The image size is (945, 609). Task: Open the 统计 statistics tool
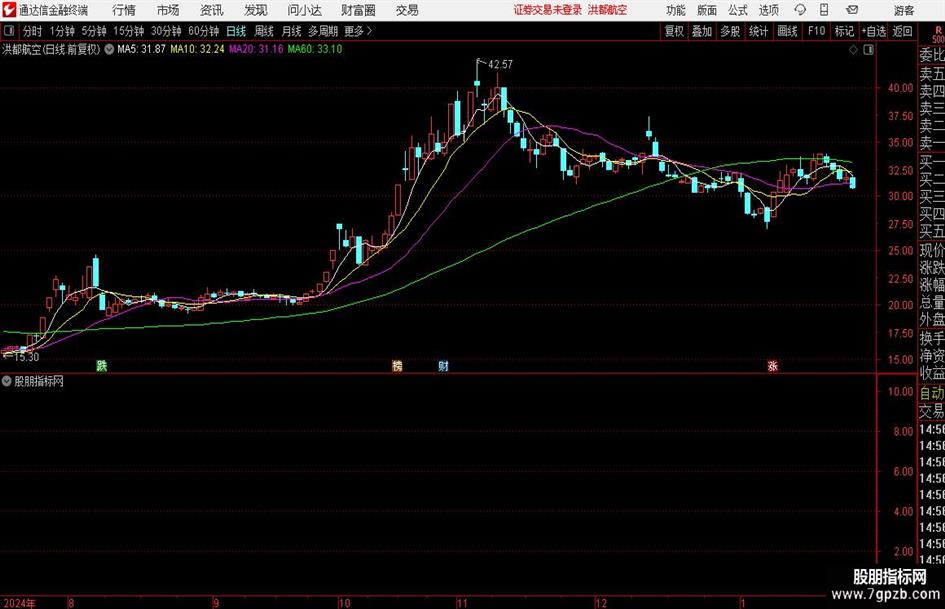(758, 31)
